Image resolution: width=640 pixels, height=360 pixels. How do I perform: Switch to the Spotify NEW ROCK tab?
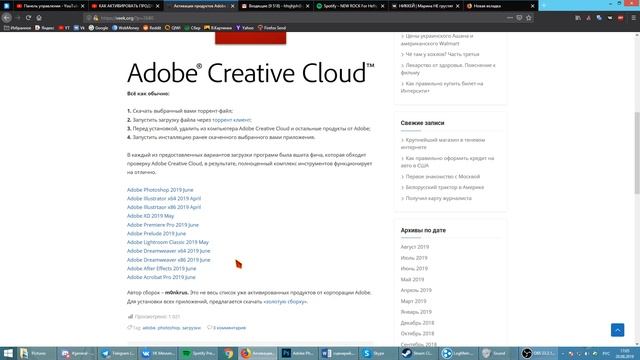pos(350,6)
